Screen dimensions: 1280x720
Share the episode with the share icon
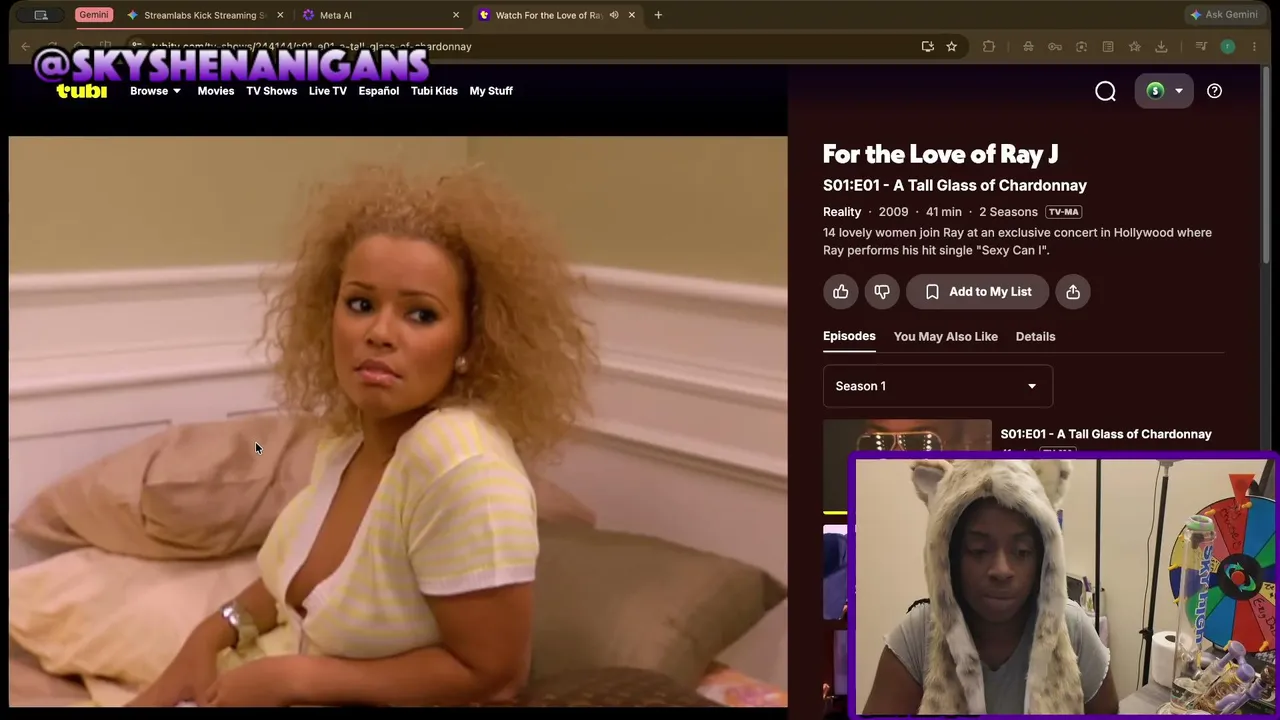(1072, 292)
